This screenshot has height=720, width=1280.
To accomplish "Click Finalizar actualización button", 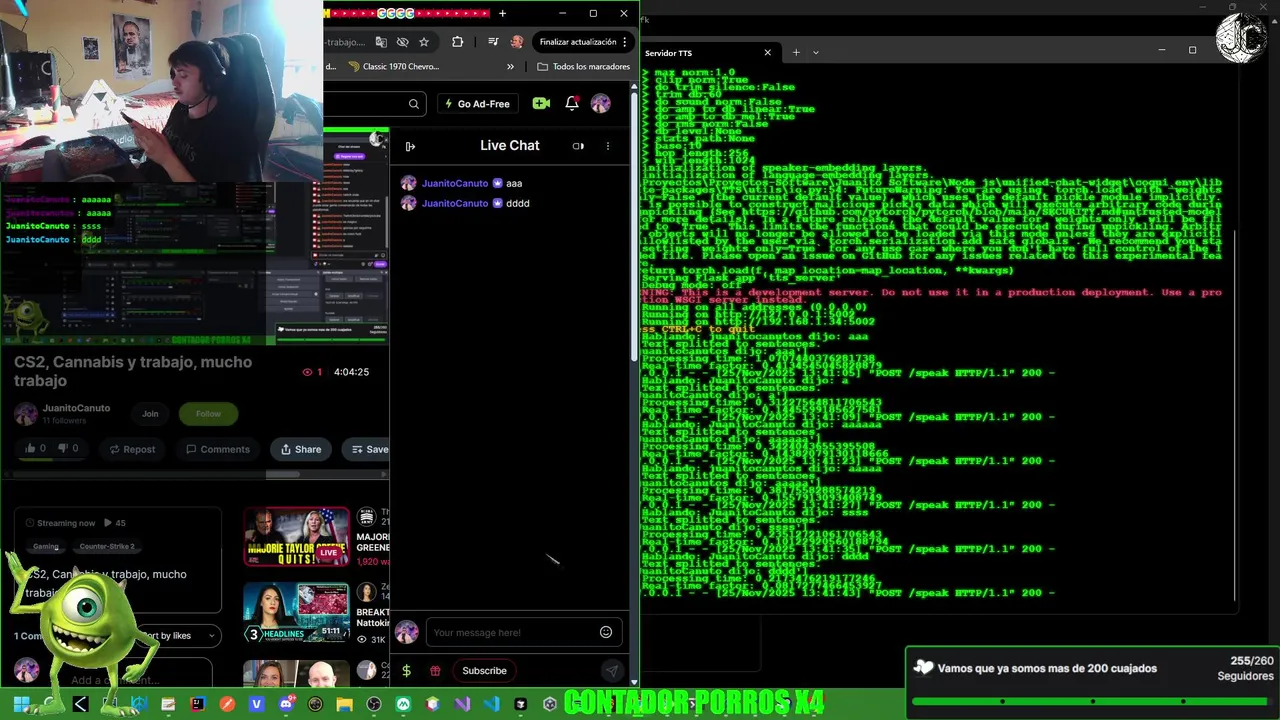I will [x=578, y=42].
